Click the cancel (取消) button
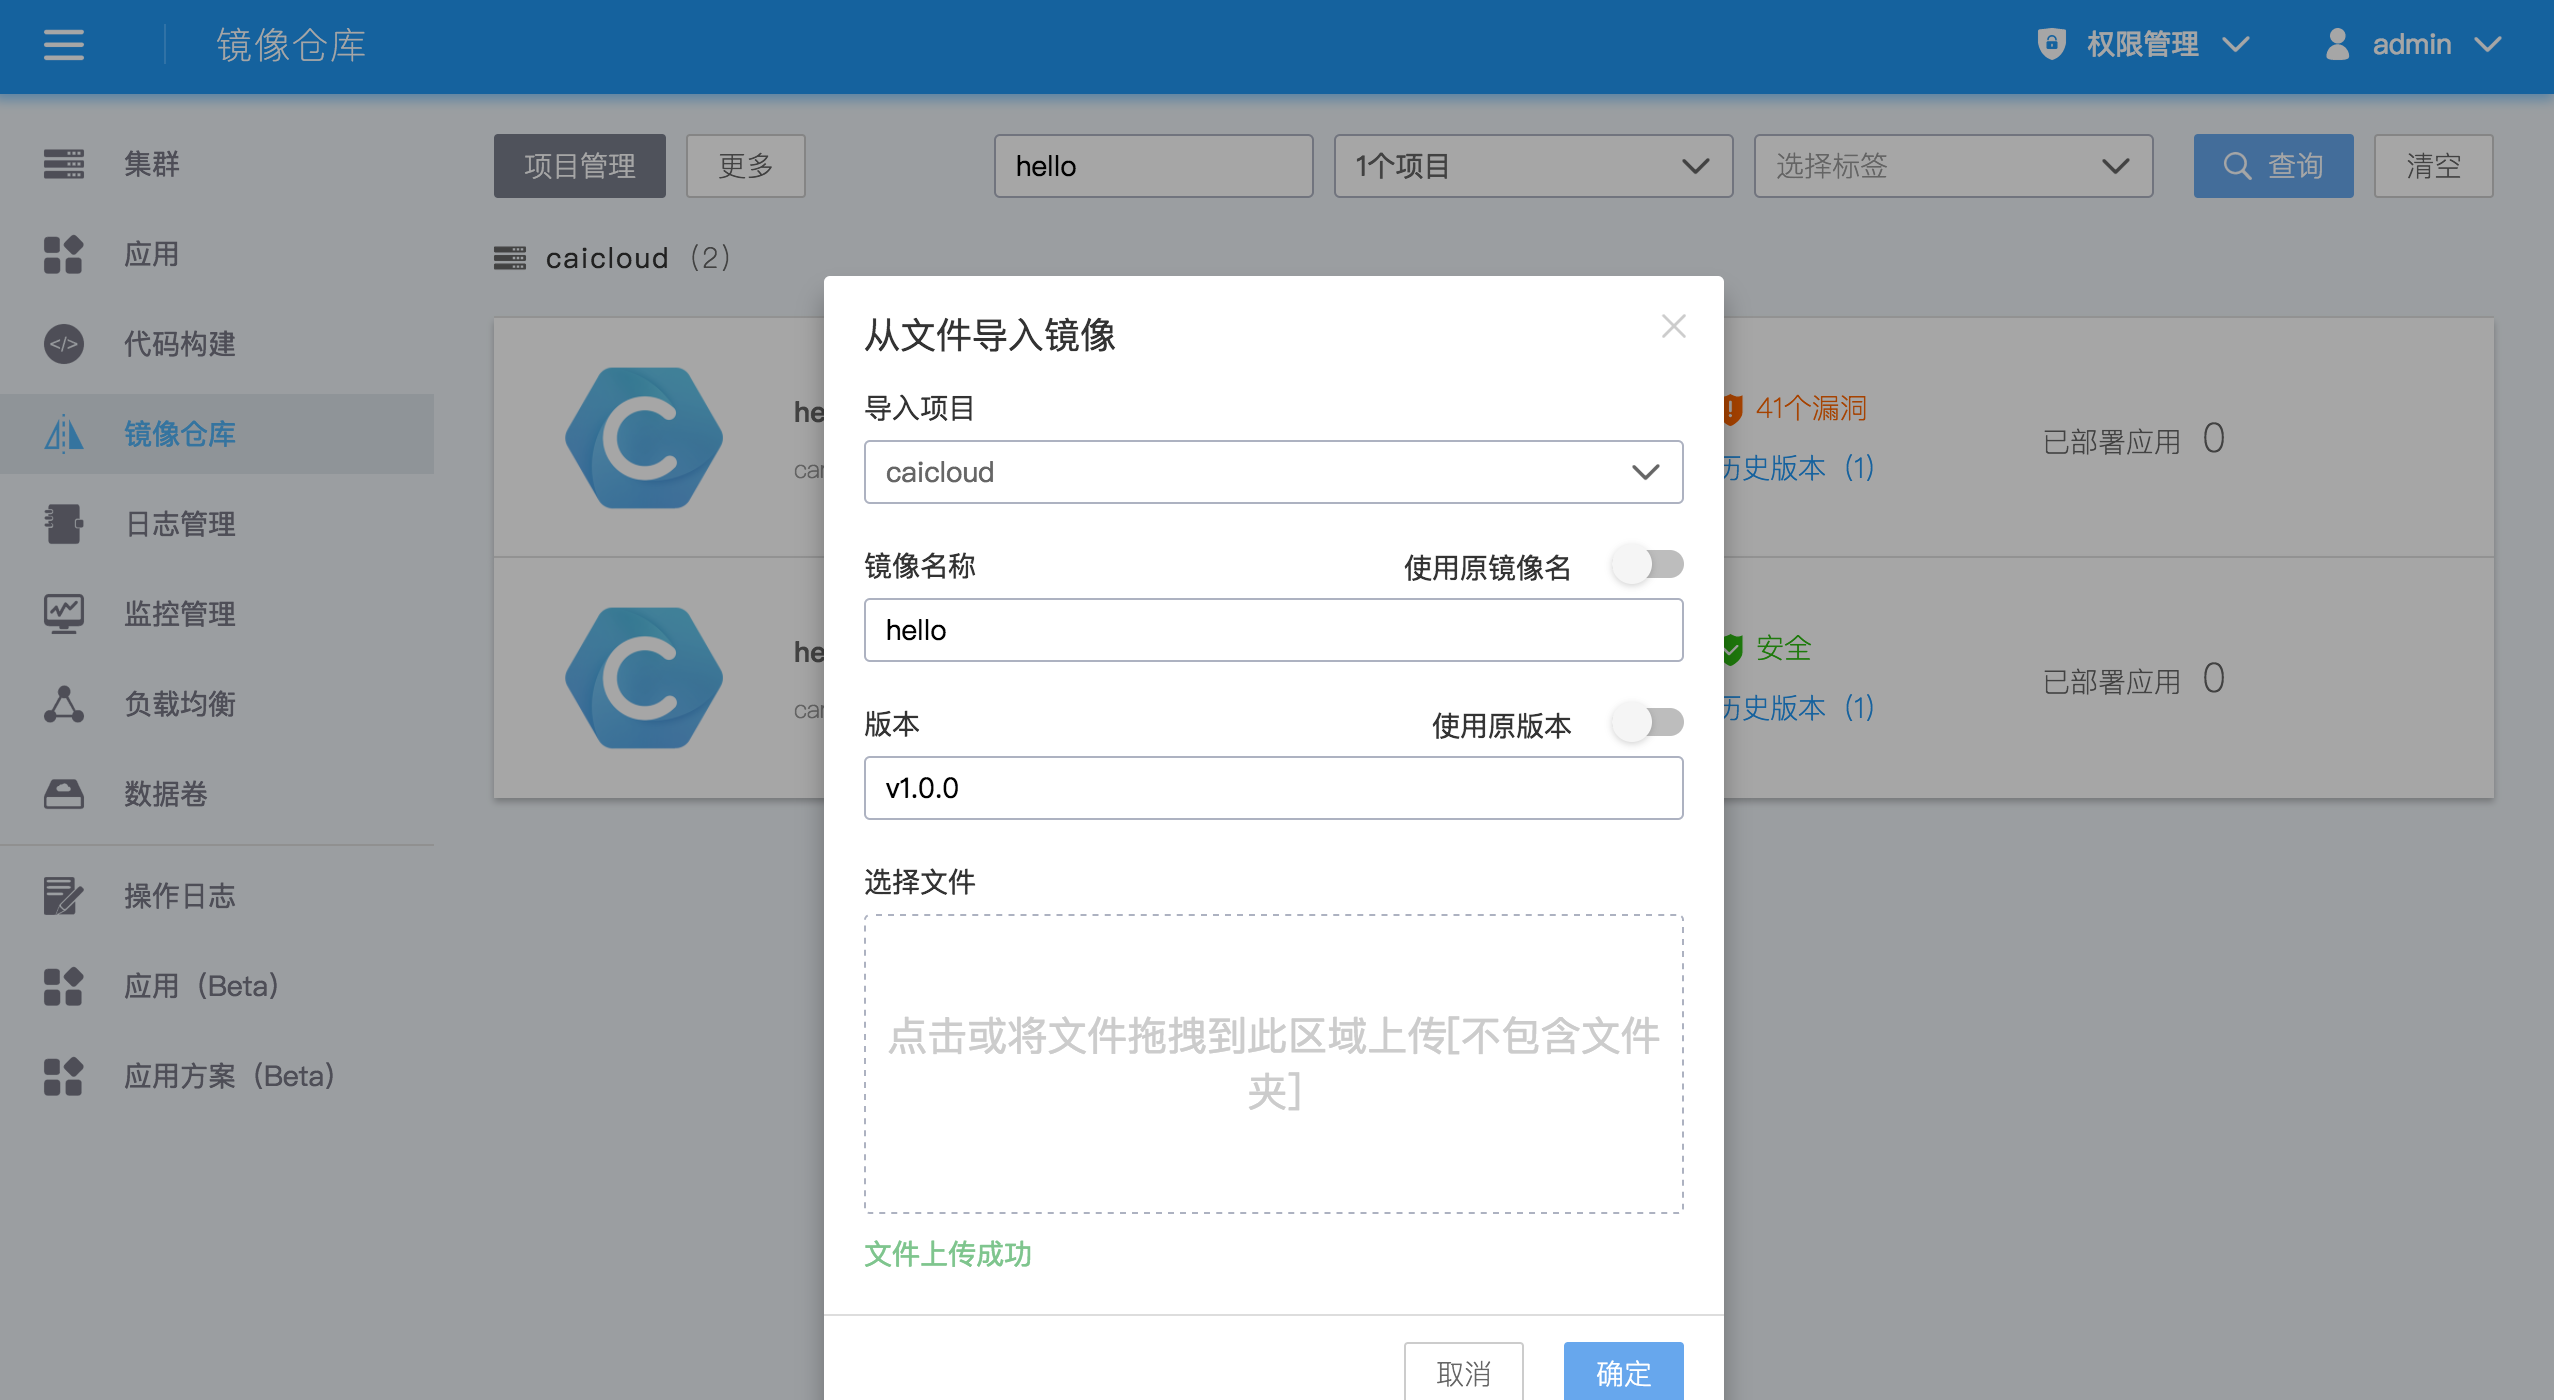Screen dimensions: 2554x1400 click(1463, 1372)
